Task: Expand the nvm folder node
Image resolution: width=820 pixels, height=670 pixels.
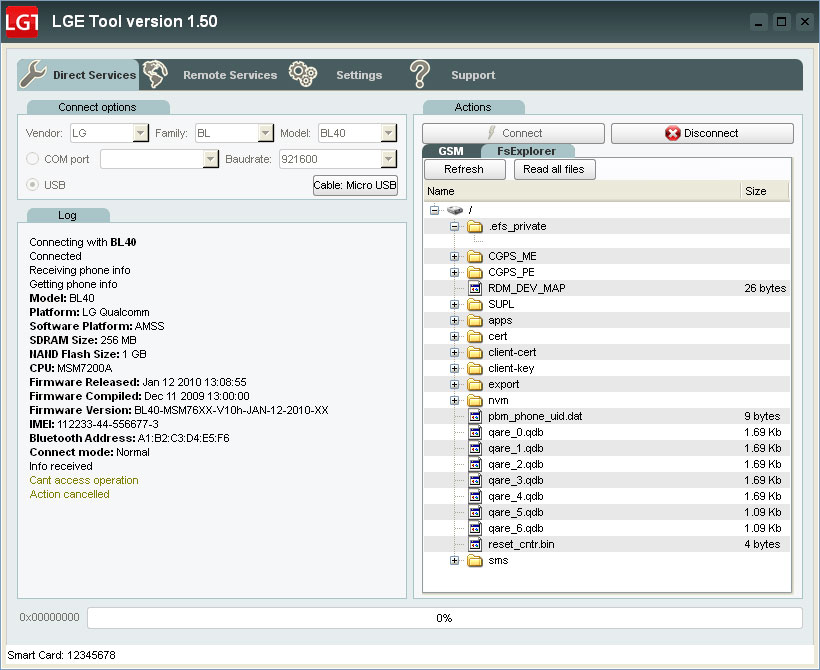Action: (454, 401)
